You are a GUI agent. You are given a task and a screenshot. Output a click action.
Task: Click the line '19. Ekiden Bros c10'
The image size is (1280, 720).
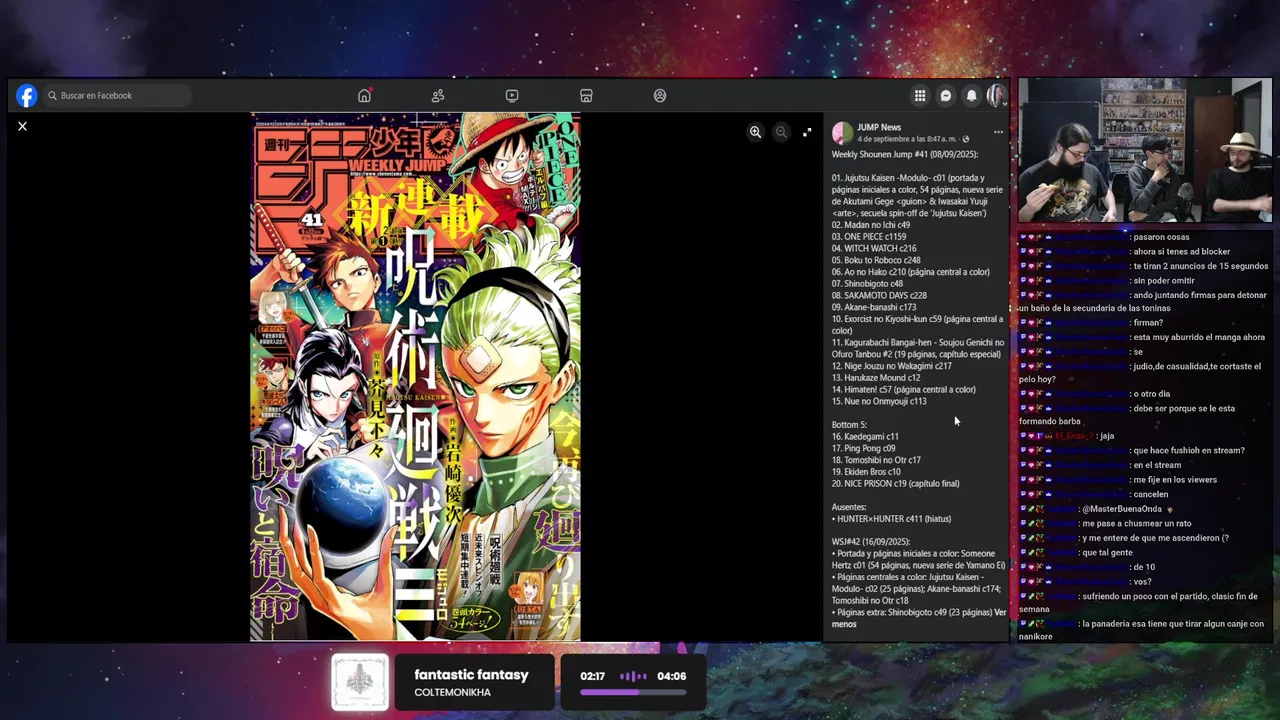point(866,472)
